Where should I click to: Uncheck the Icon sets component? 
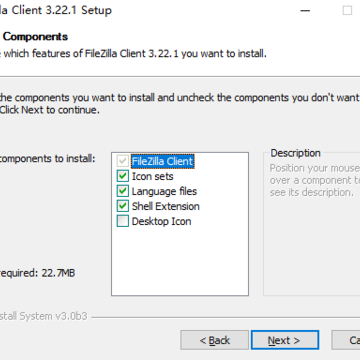coord(123,176)
